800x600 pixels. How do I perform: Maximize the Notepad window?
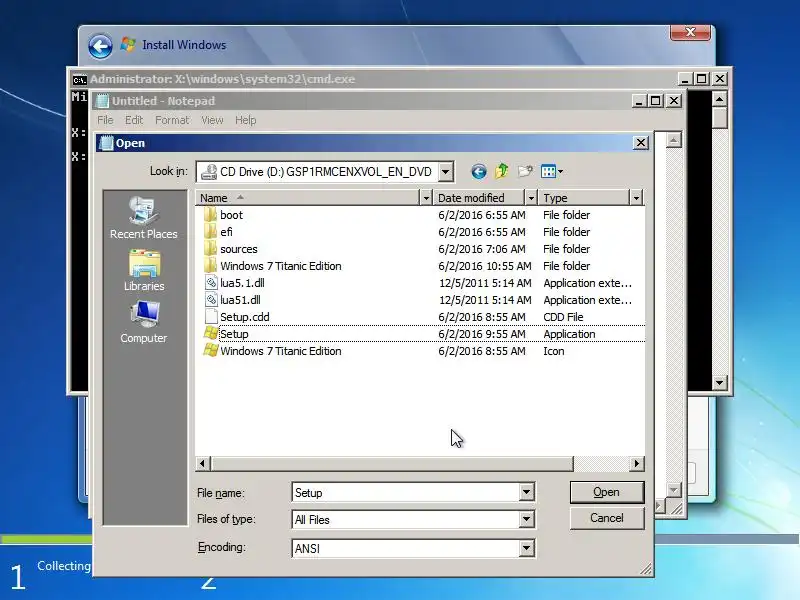pyautogui.click(x=656, y=101)
